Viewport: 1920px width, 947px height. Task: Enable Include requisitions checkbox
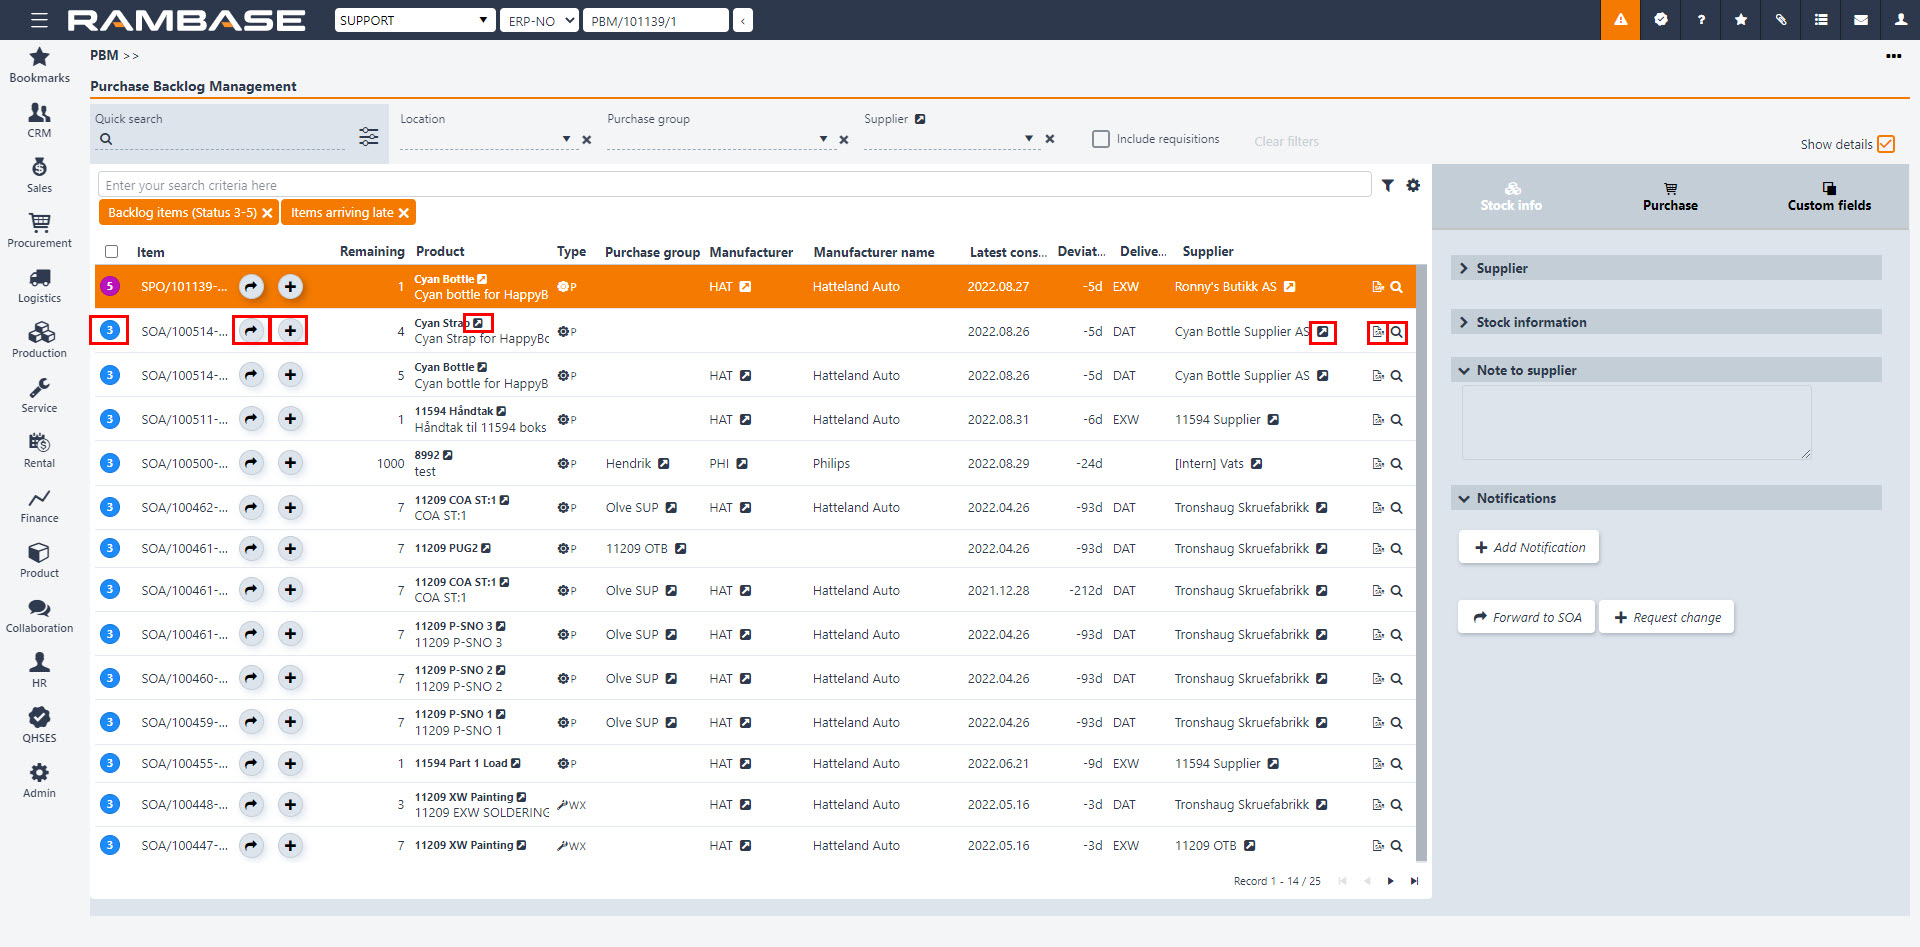pos(1101,139)
